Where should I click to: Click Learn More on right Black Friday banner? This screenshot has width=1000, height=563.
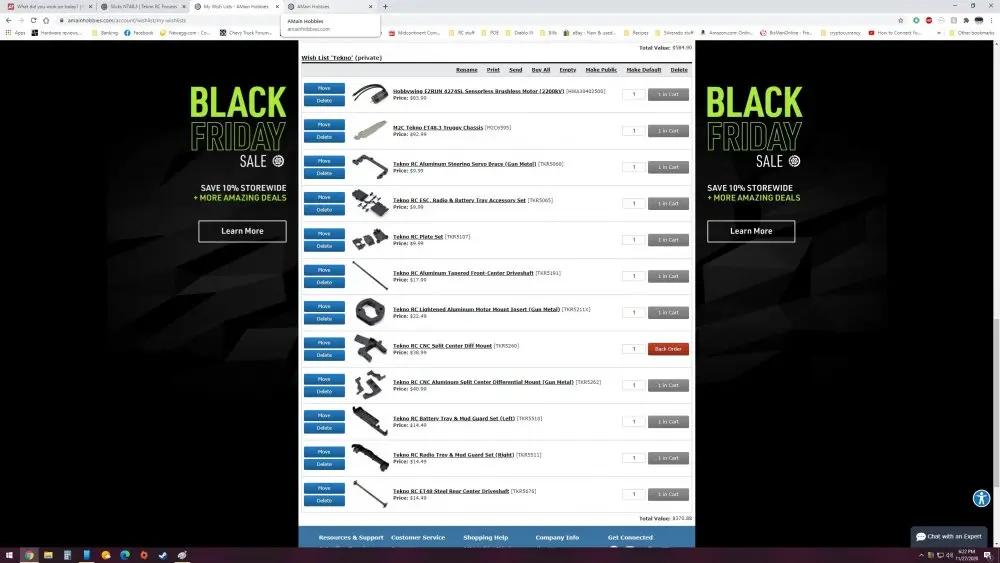[751, 231]
